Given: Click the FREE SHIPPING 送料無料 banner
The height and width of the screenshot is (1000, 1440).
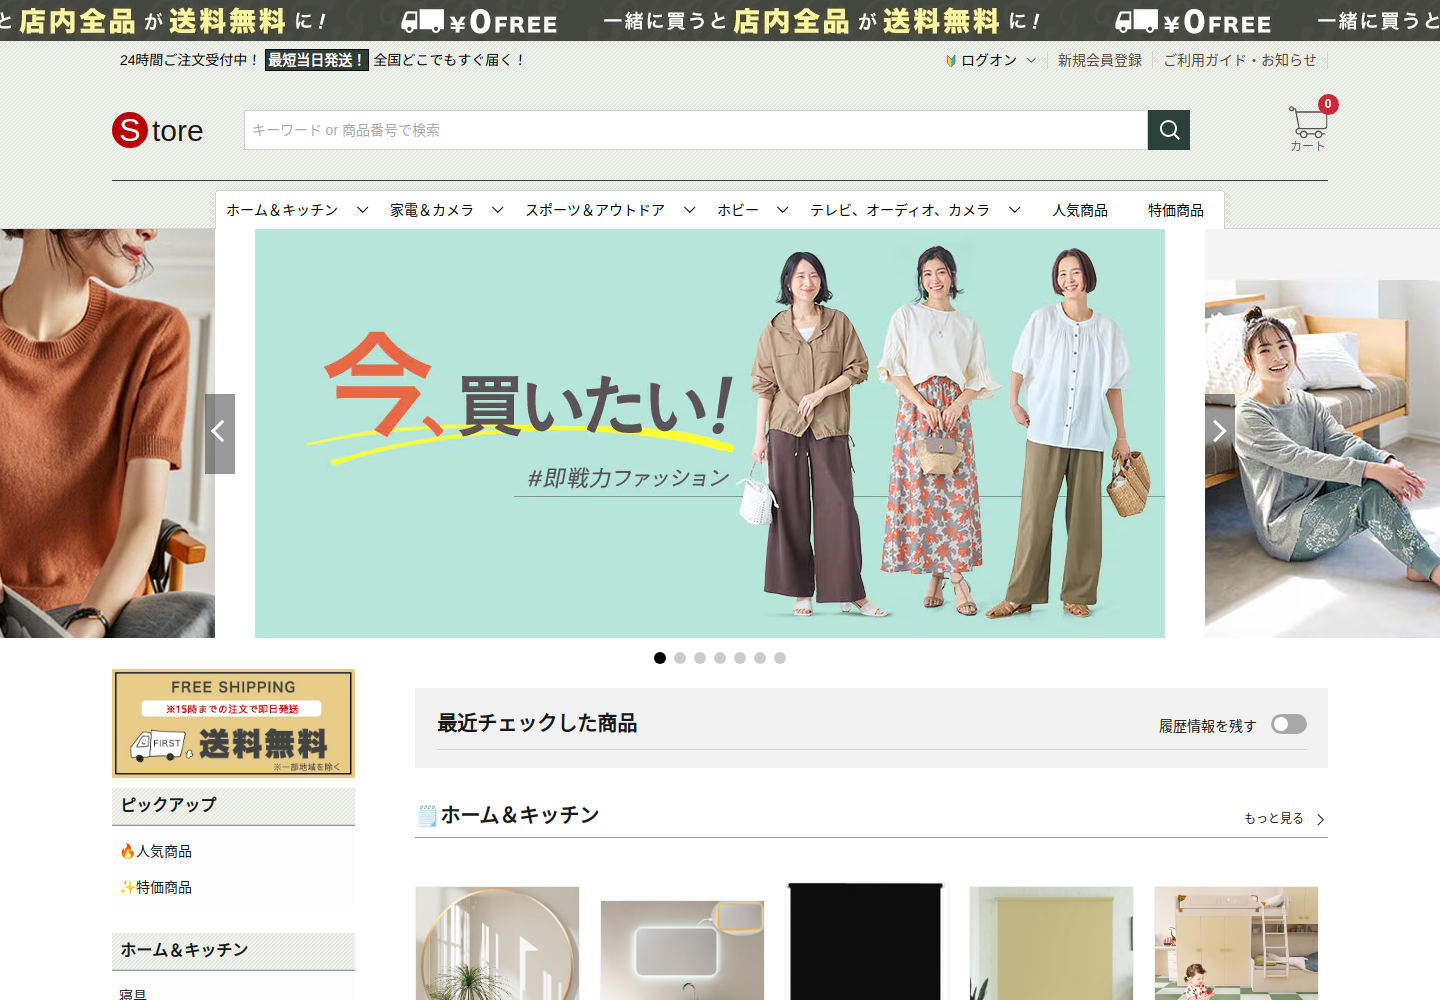Looking at the screenshot, I should tap(233, 723).
